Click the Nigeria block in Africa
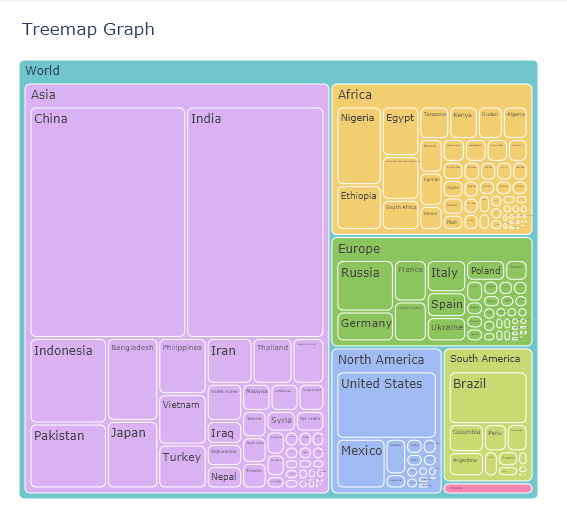This screenshot has width=567, height=520. coord(359,145)
